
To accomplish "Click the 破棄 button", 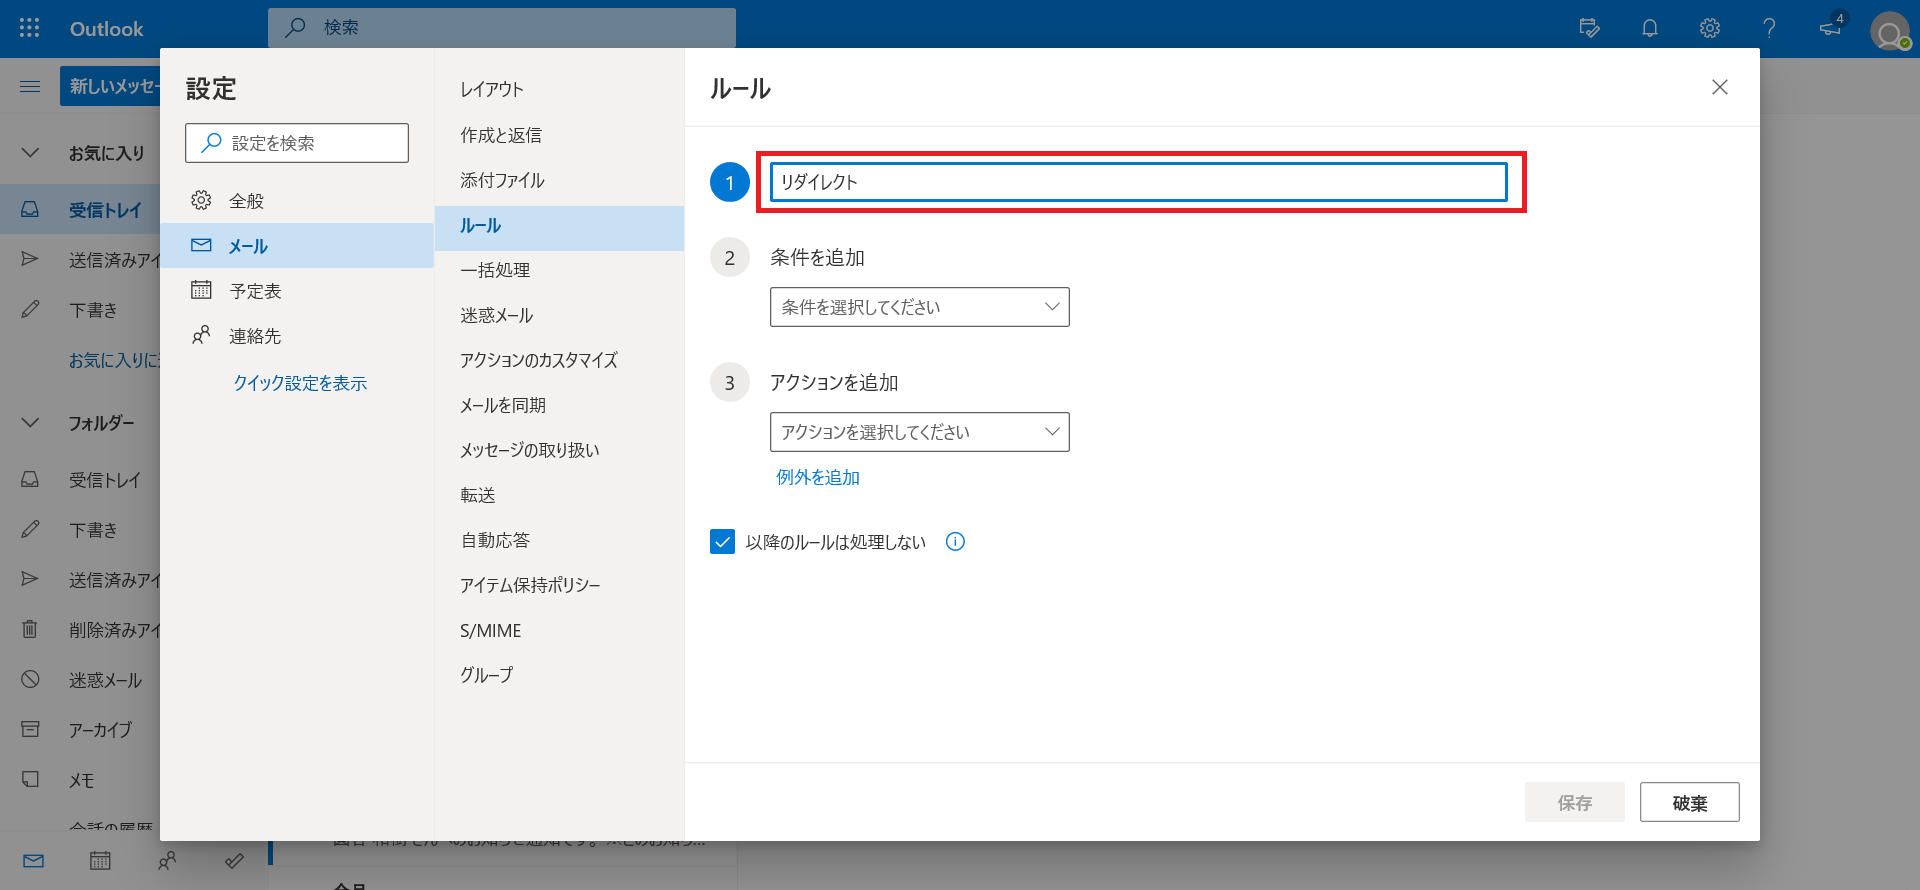I will click(x=1689, y=803).
